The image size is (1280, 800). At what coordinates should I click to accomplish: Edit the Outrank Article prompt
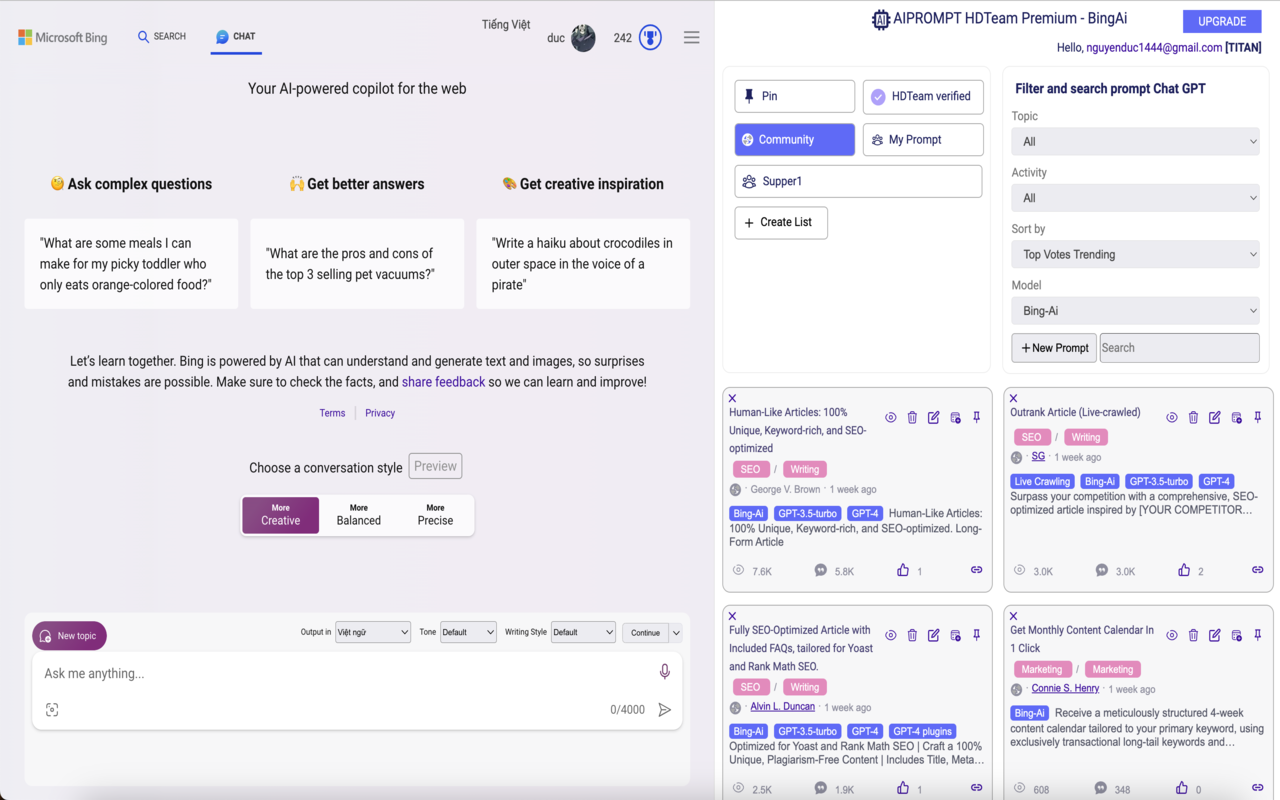tap(1214, 417)
